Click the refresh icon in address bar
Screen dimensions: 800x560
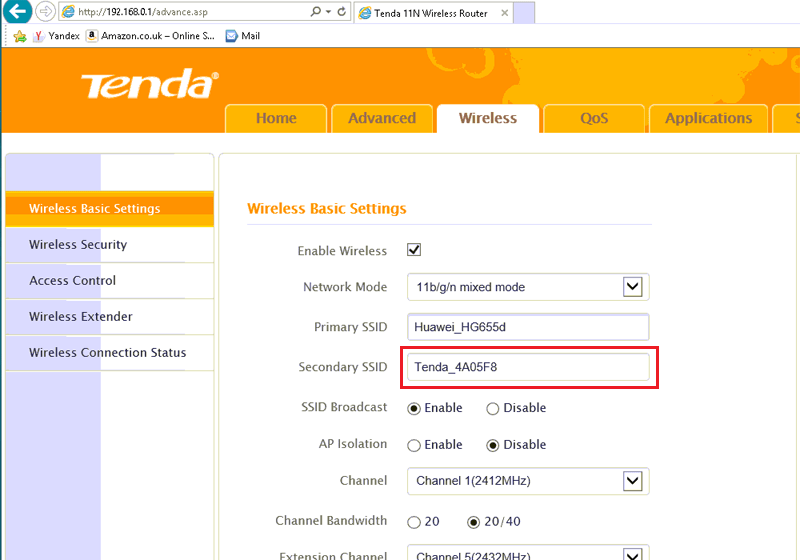342,11
